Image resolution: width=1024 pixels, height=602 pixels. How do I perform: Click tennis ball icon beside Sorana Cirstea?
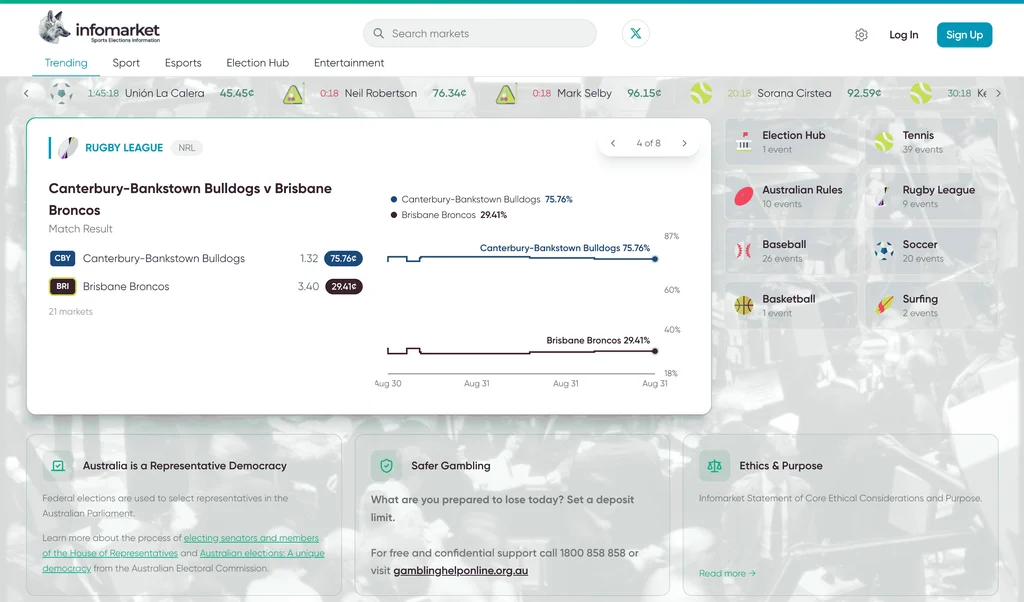(x=701, y=93)
